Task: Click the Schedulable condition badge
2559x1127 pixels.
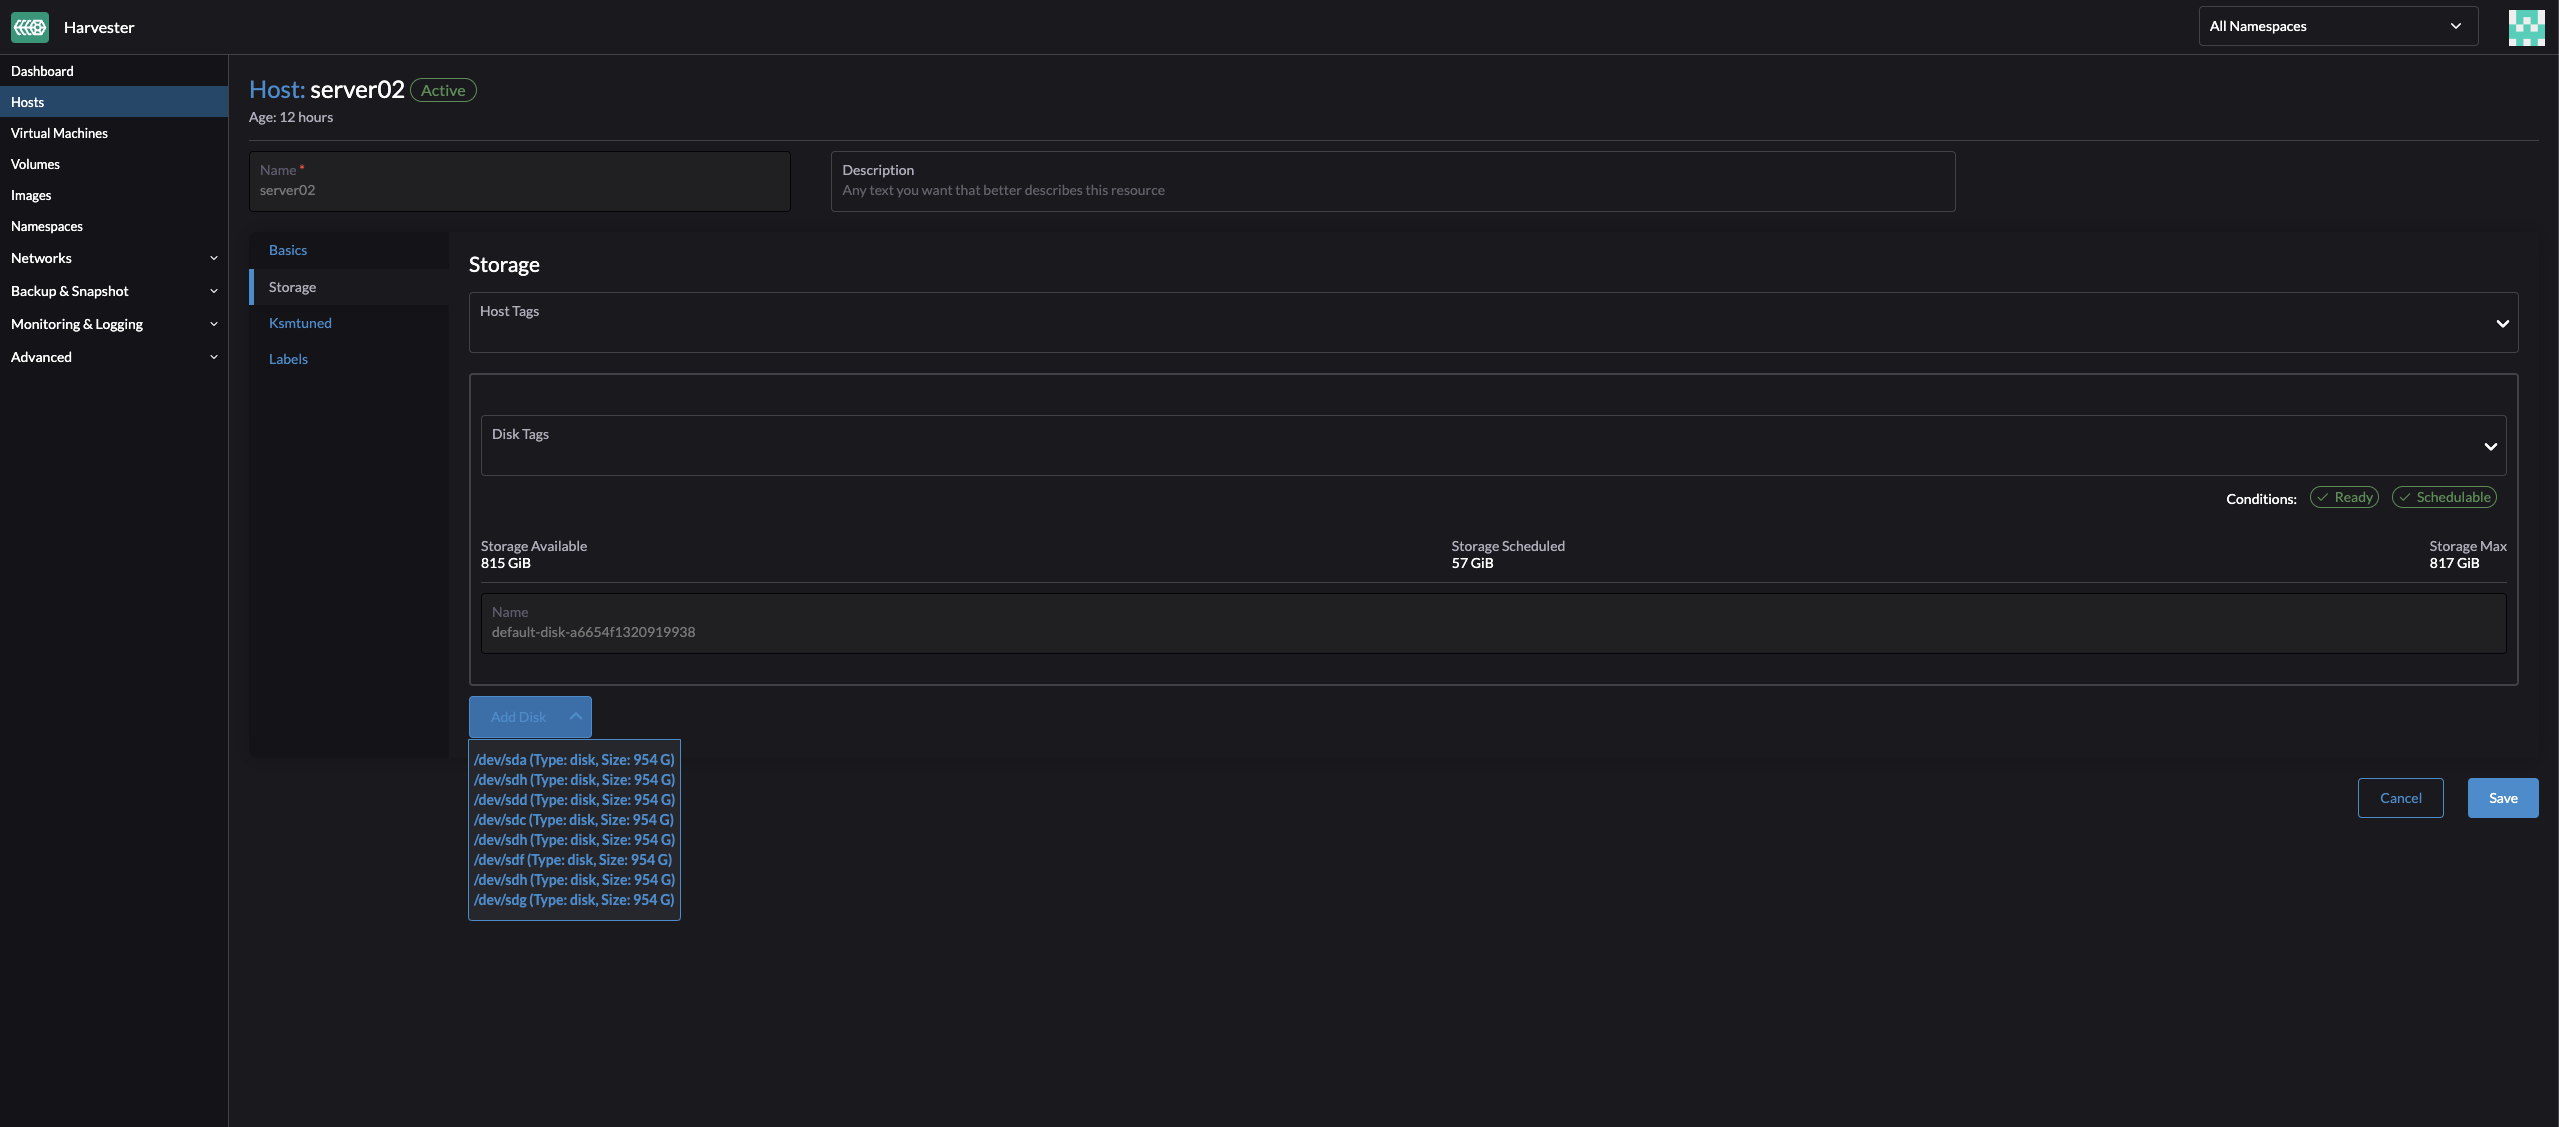Action: coord(2444,497)
